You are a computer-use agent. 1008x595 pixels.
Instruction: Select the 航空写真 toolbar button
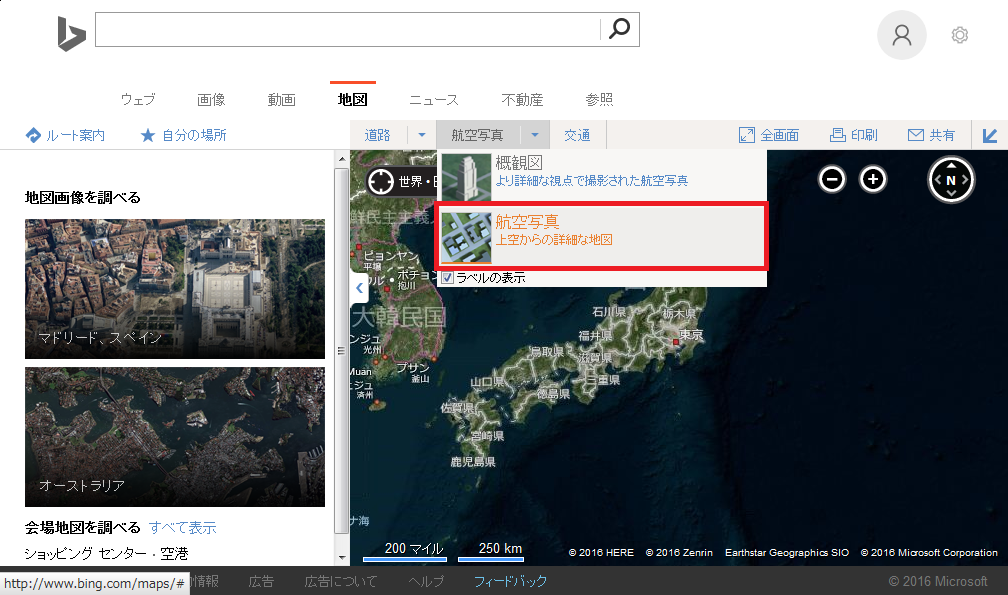(478, 136)
